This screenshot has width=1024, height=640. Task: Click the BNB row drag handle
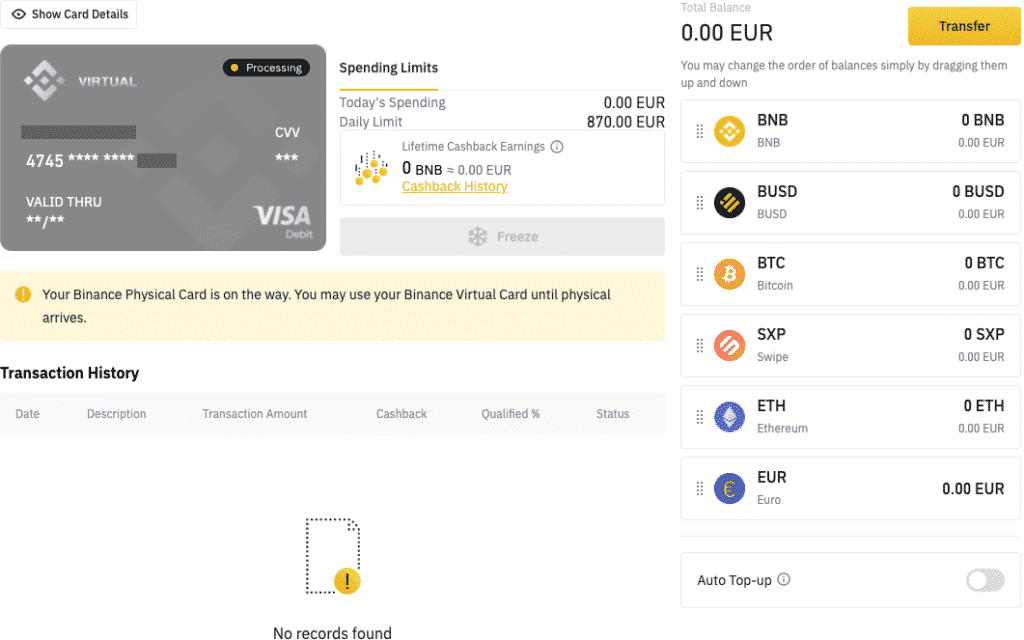click(x=699, y=131)
